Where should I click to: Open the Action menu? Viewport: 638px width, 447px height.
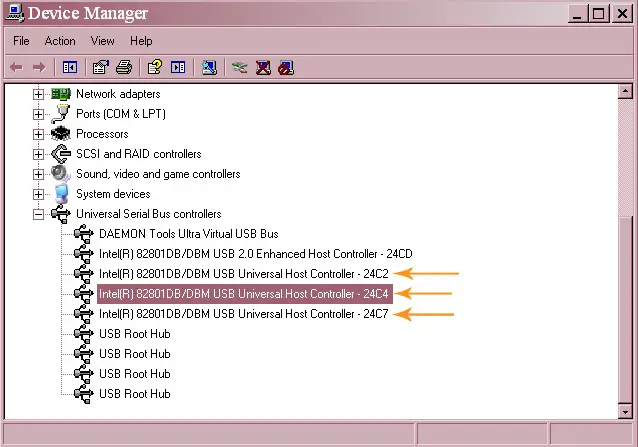click(60, 41)
